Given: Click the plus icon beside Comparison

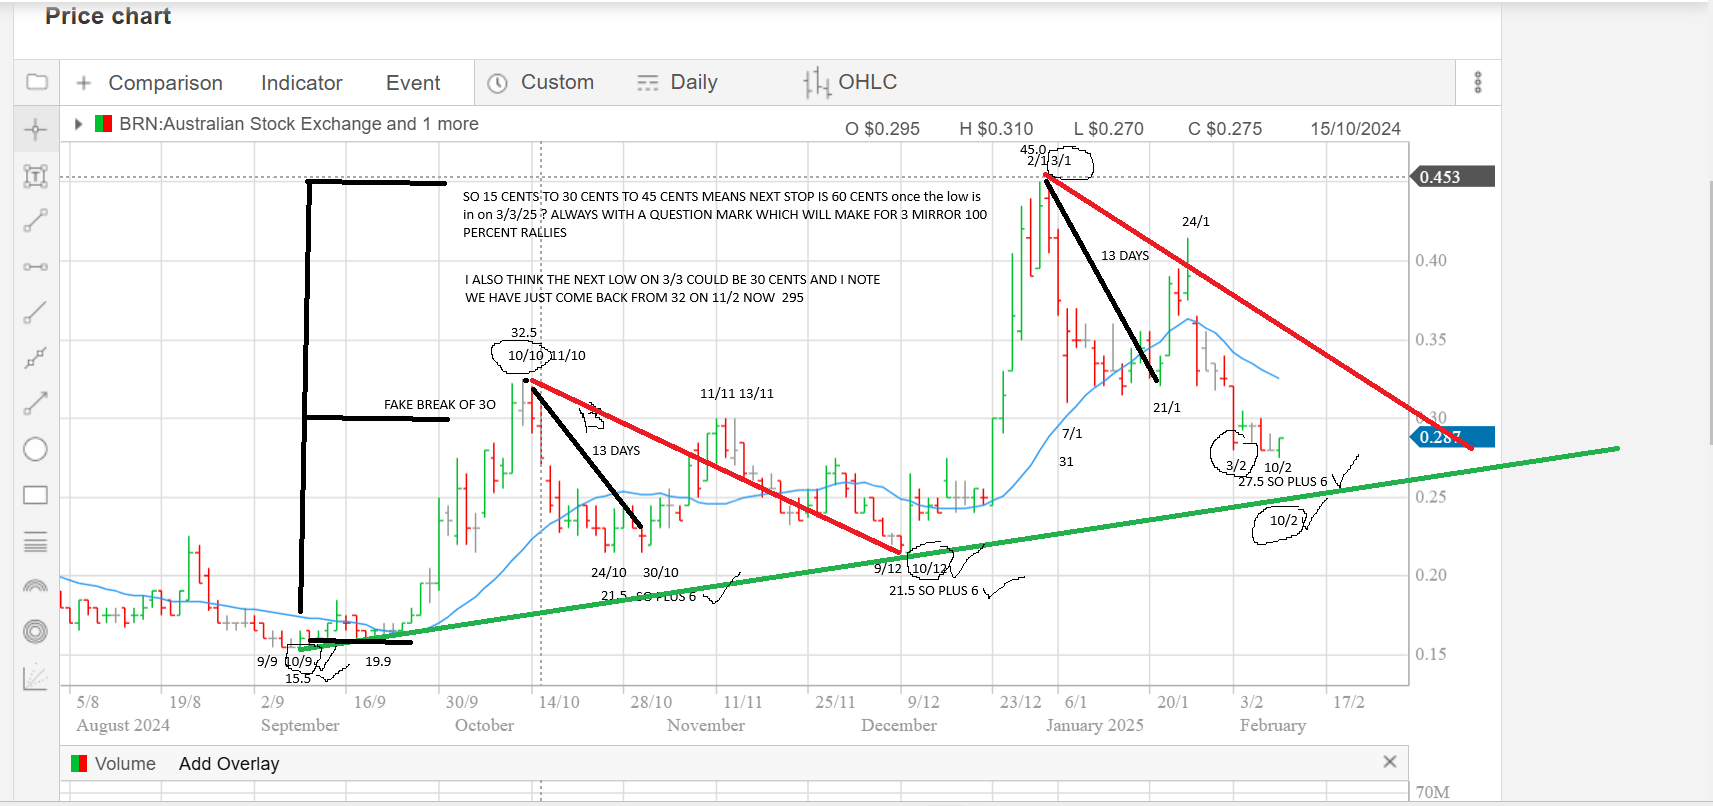Looking at the screenshot, I should 84,83.
